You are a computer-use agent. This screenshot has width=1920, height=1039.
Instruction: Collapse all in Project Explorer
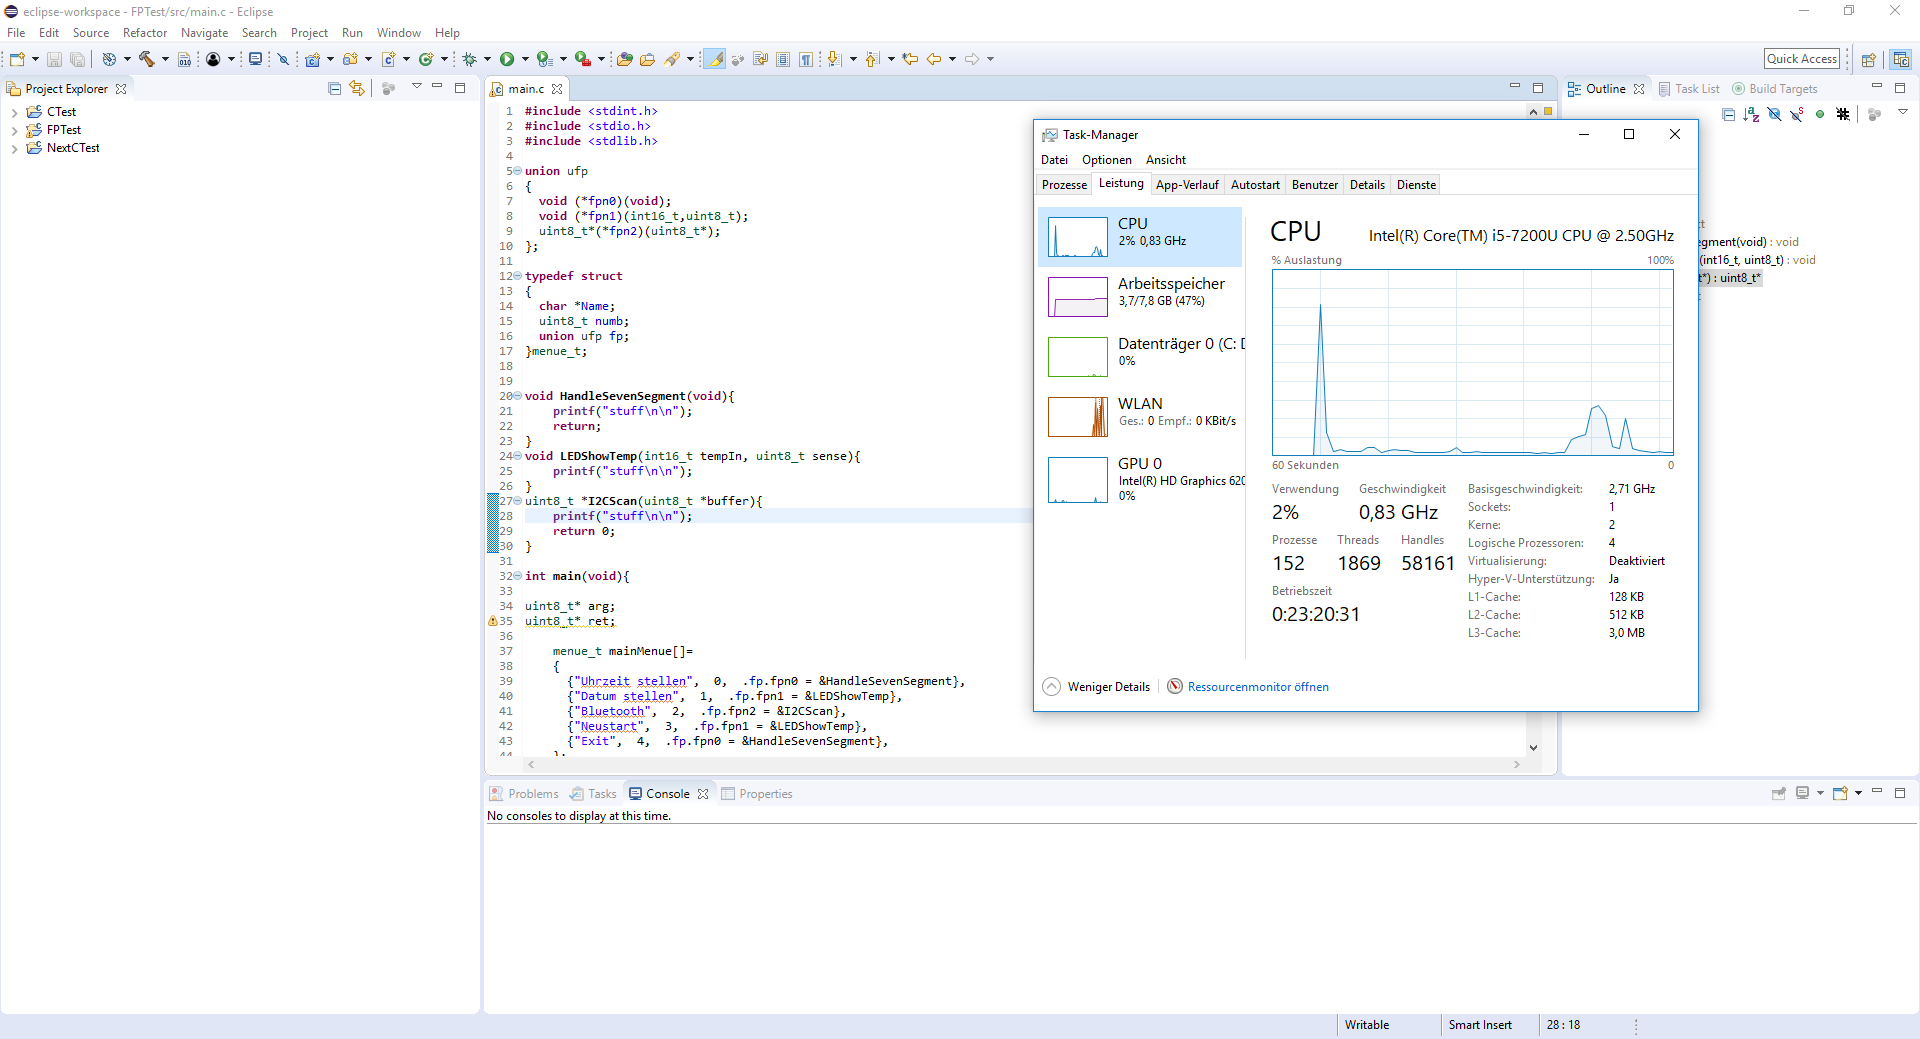point(334,89)
